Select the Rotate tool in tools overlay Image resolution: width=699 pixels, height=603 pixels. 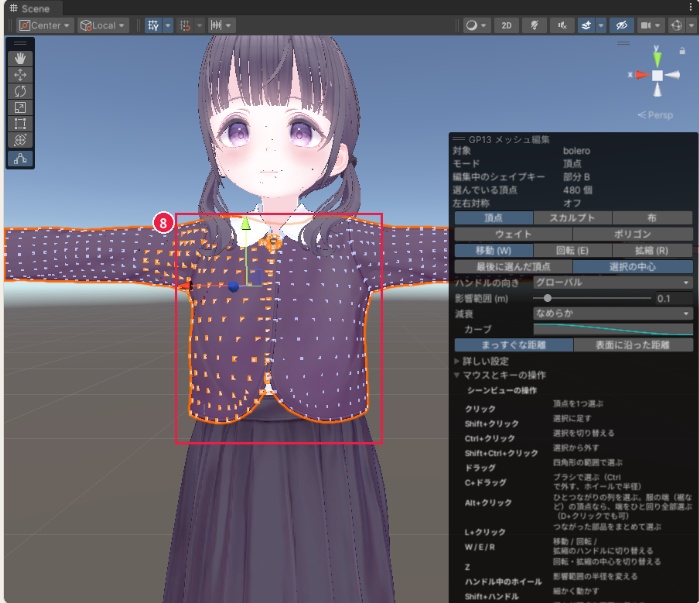pyautogui.click(x=20, y=91)
